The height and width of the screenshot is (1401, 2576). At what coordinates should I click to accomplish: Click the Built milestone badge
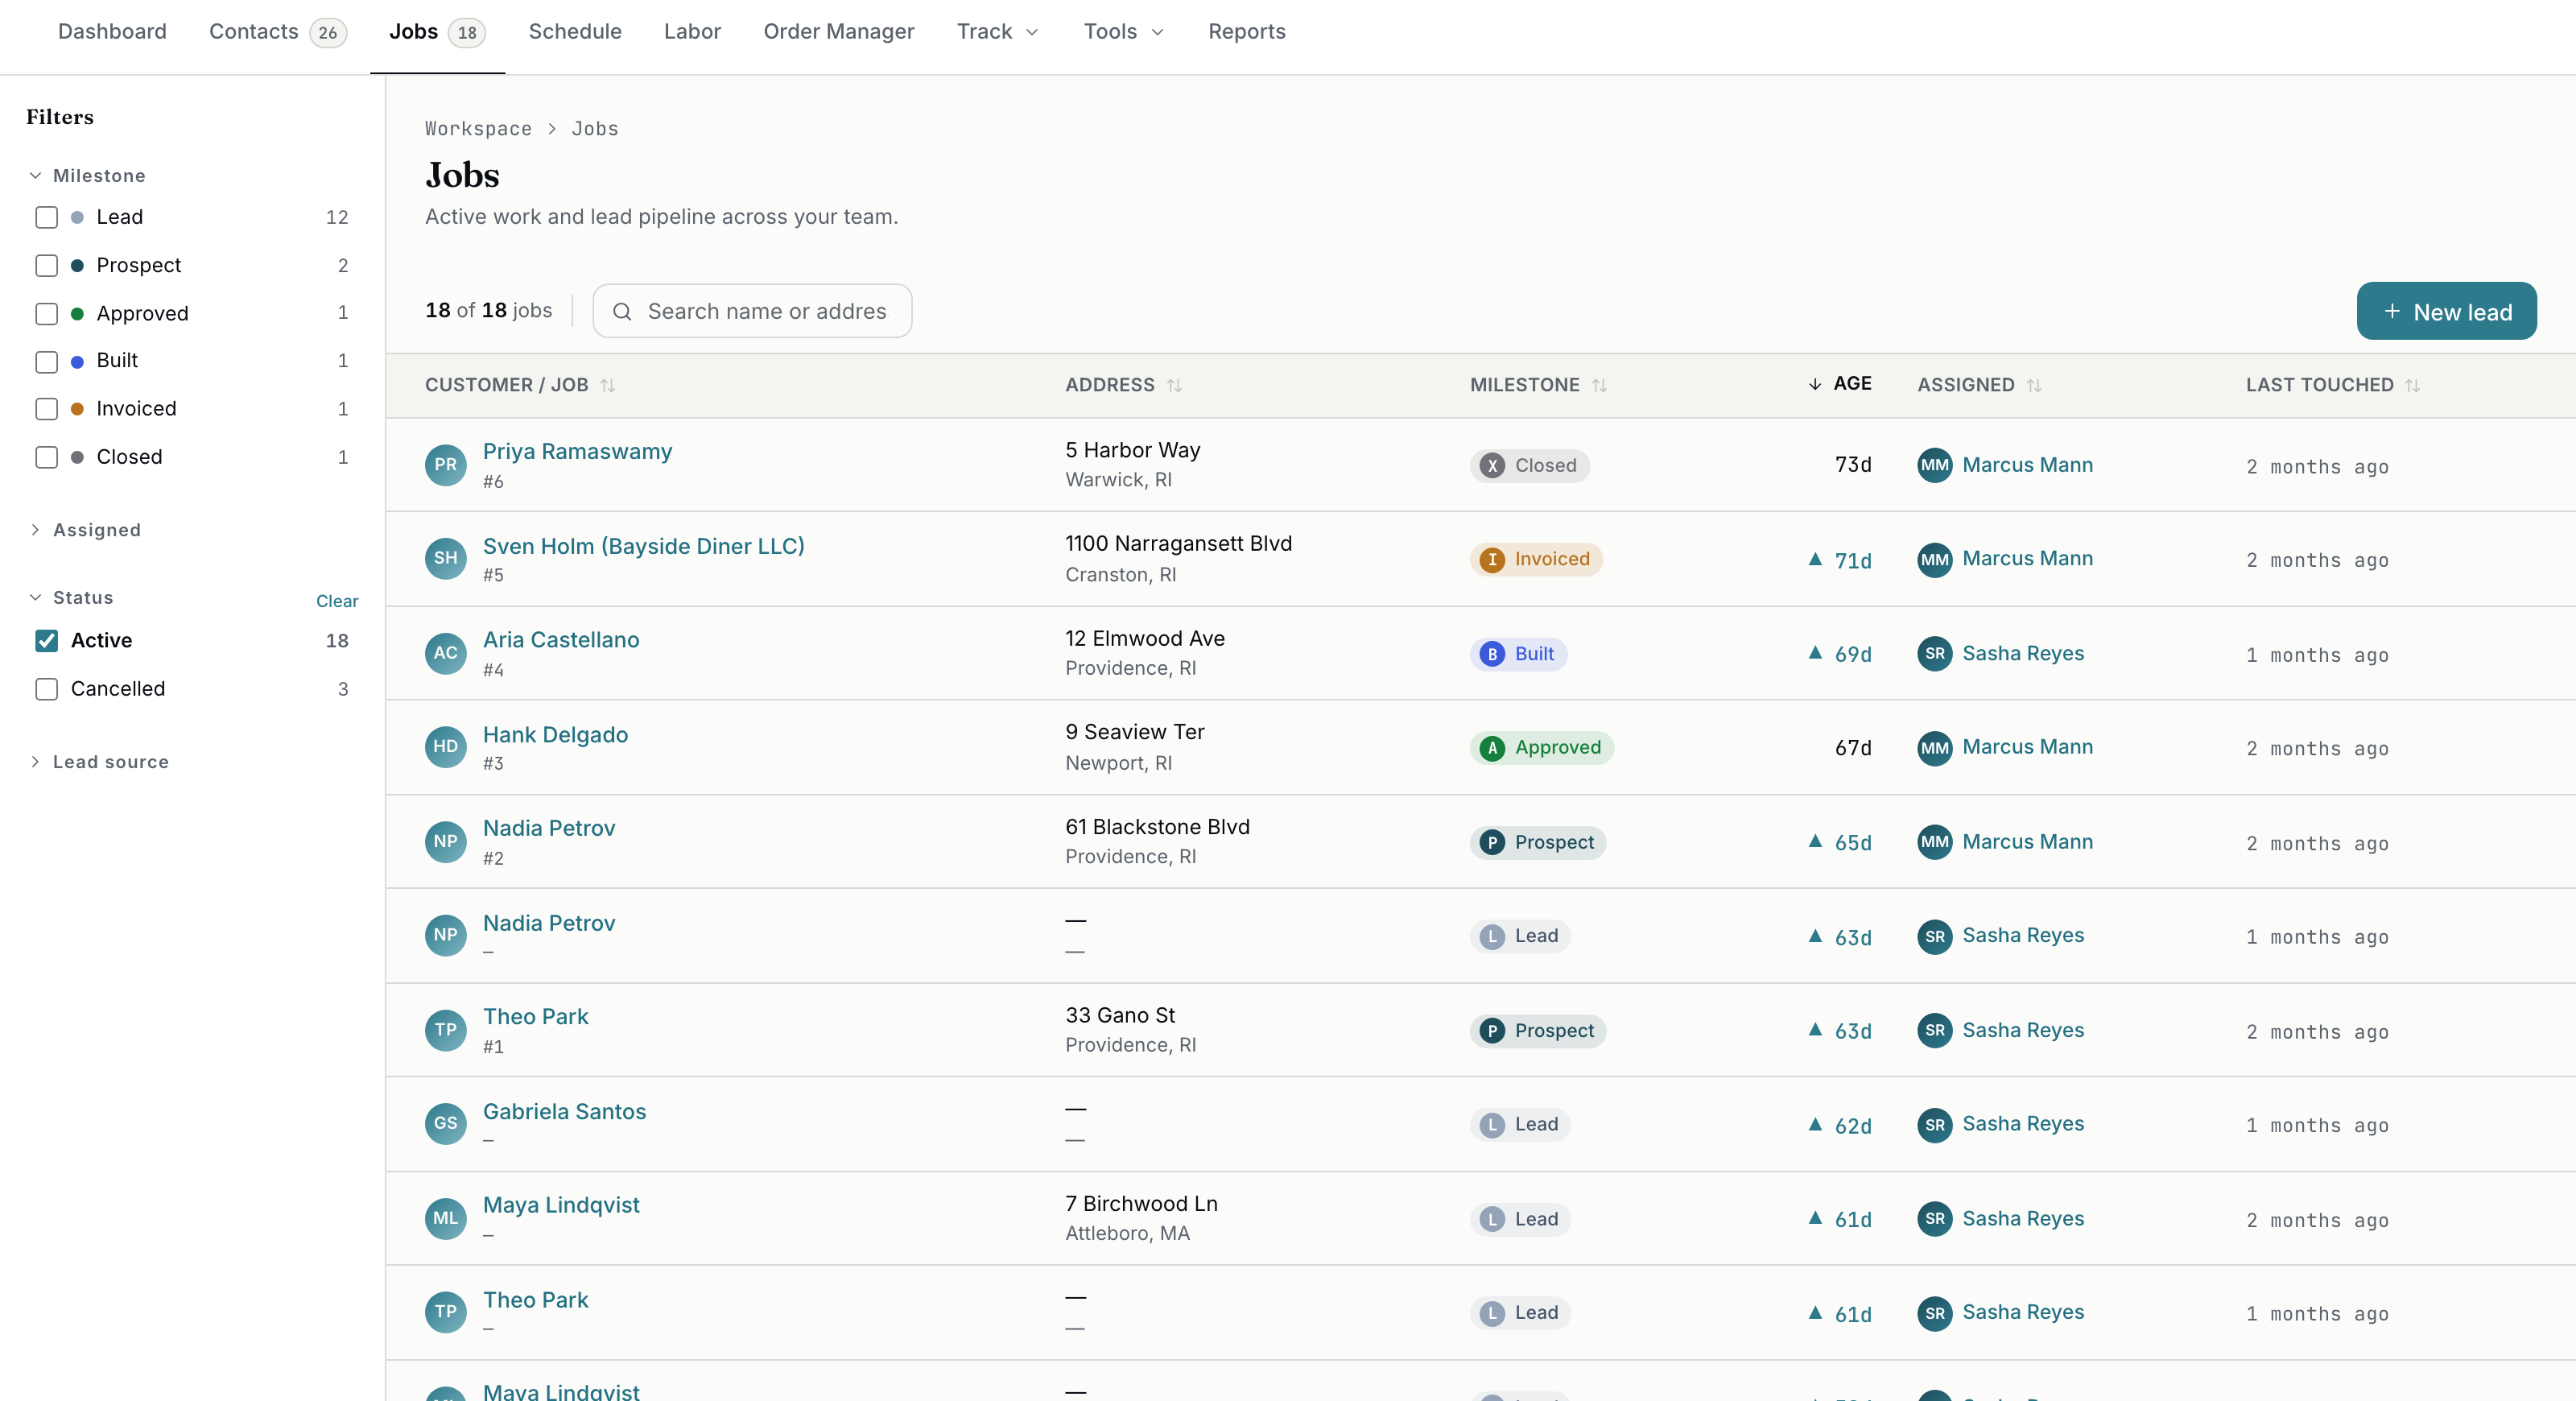[1518, 654]
